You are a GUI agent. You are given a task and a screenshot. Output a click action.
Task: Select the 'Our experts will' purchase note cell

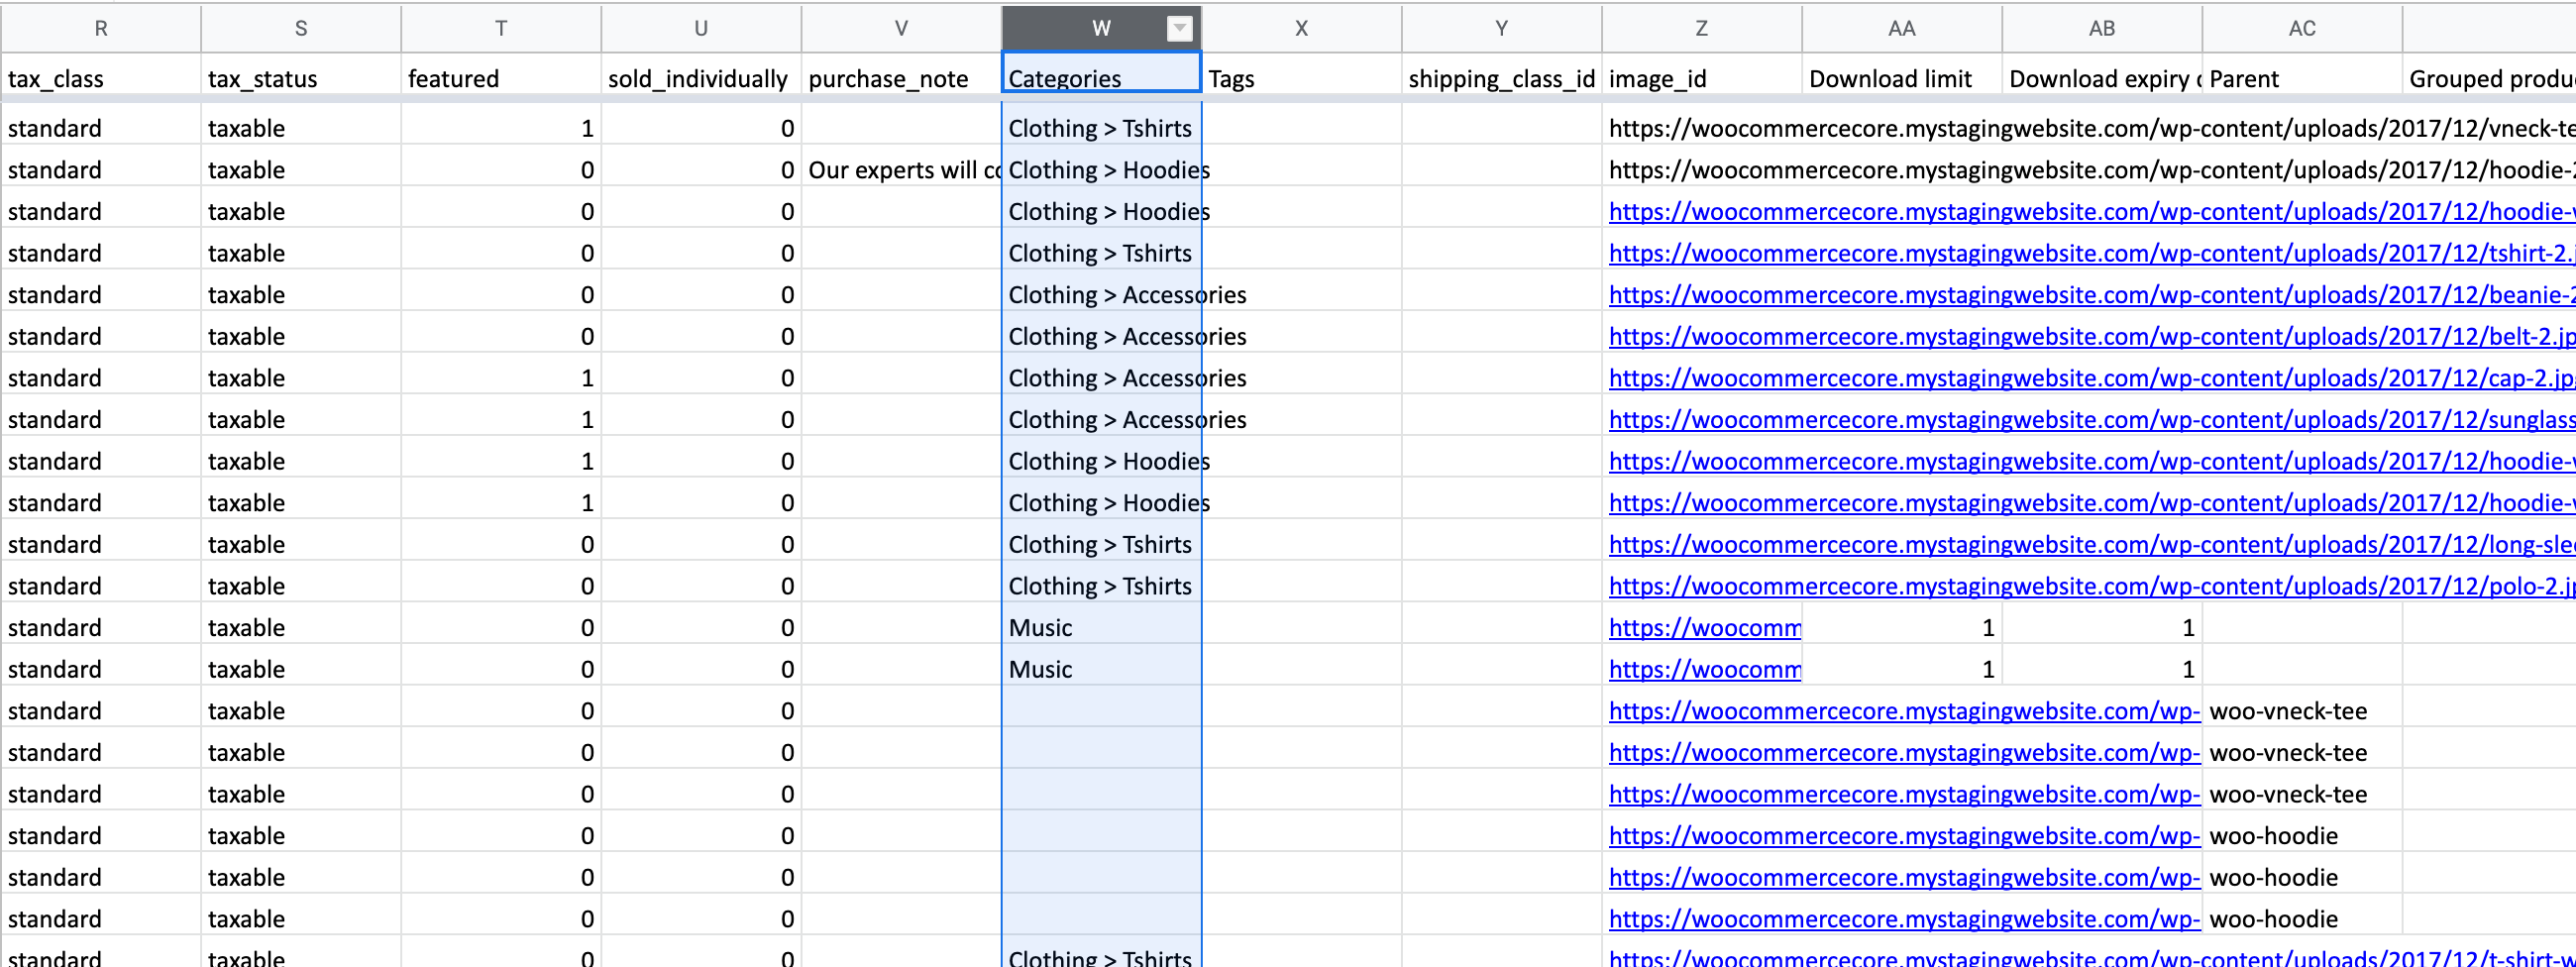click(x=901, y=171)
